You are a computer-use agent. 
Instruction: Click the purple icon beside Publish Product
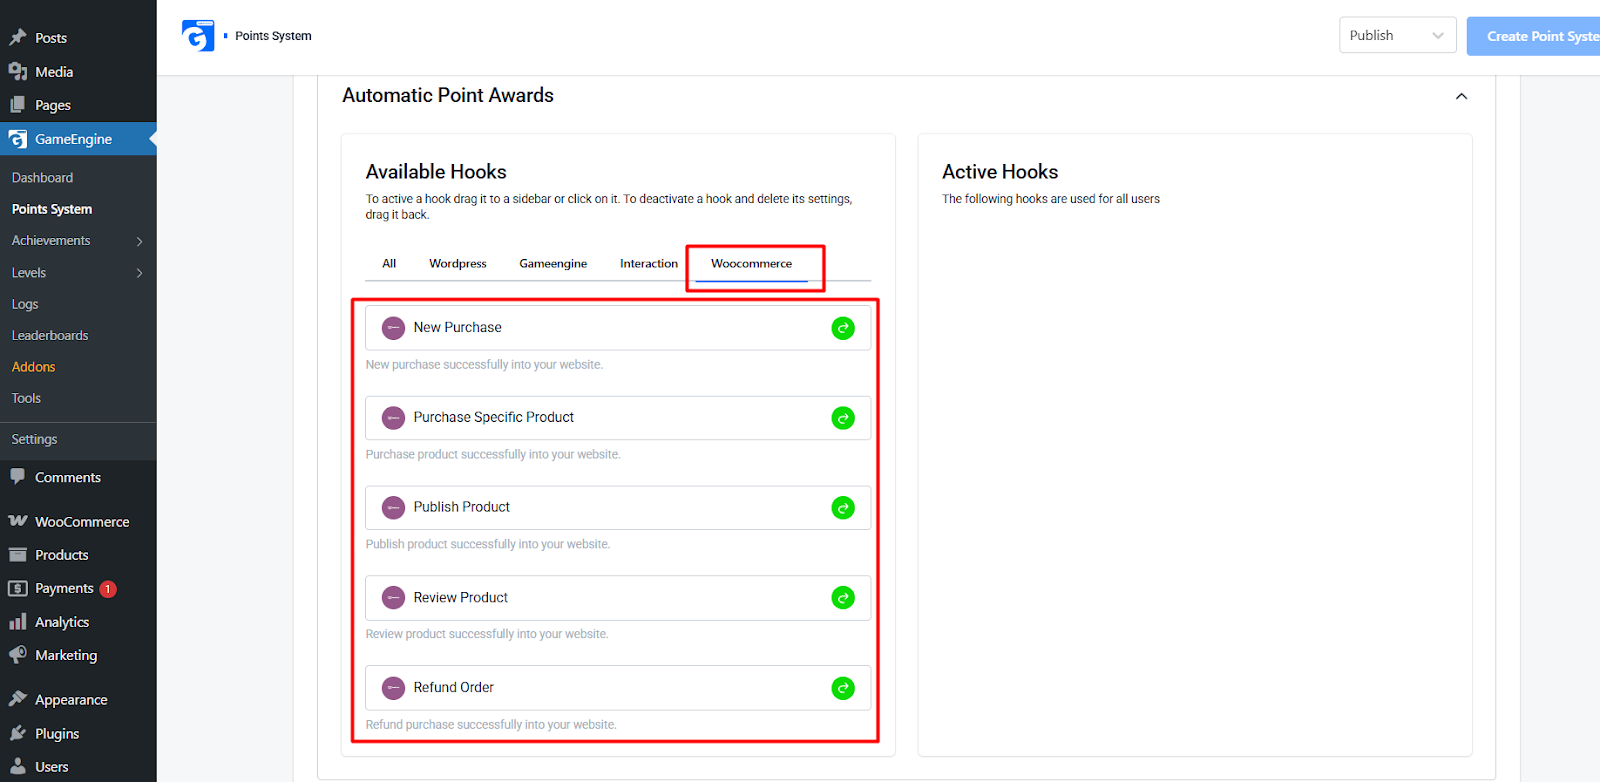[394, 508]
